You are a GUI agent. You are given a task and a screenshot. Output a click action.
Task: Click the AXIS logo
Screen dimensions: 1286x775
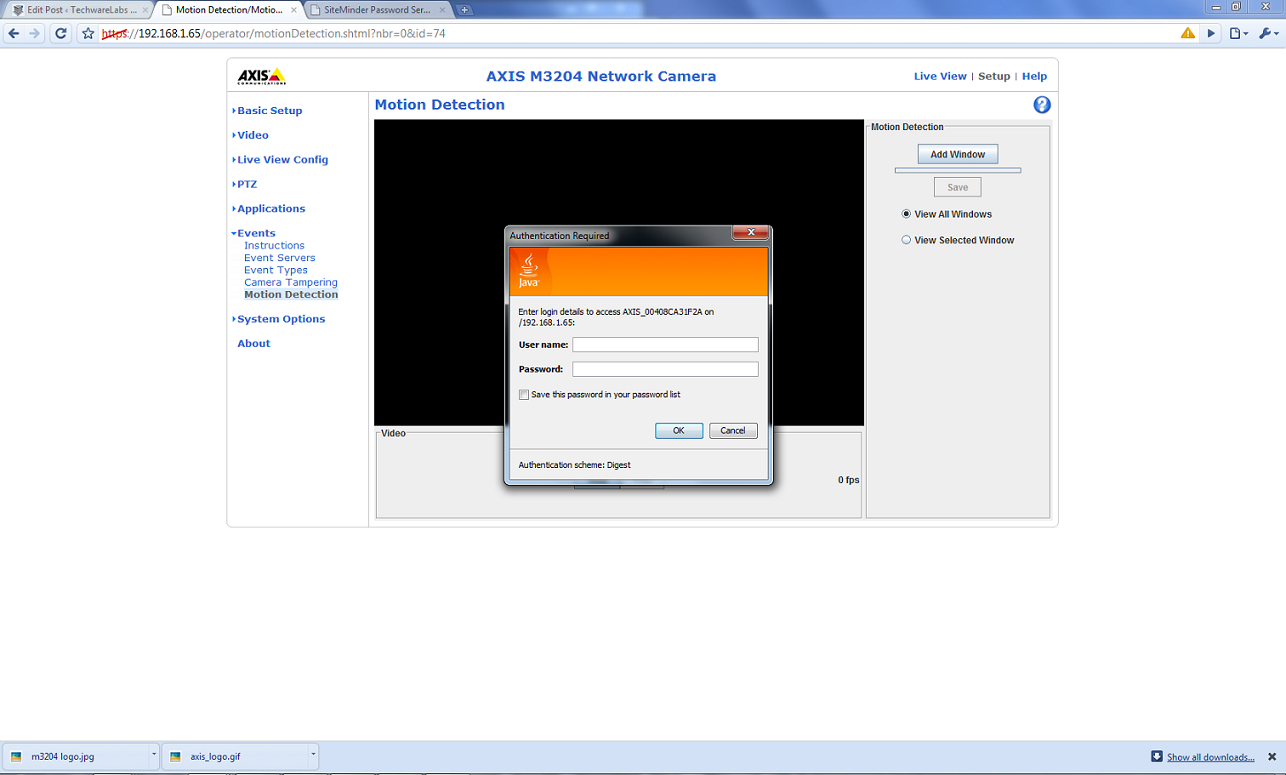point(261,76)
